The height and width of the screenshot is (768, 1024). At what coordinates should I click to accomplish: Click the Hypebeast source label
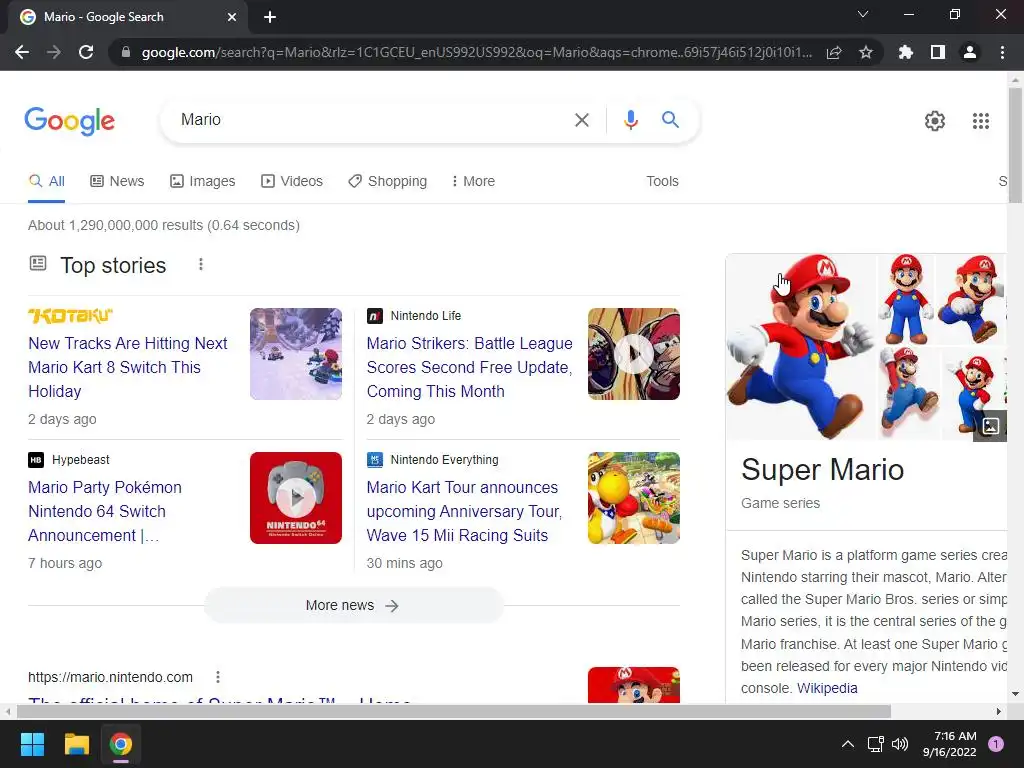81,460
